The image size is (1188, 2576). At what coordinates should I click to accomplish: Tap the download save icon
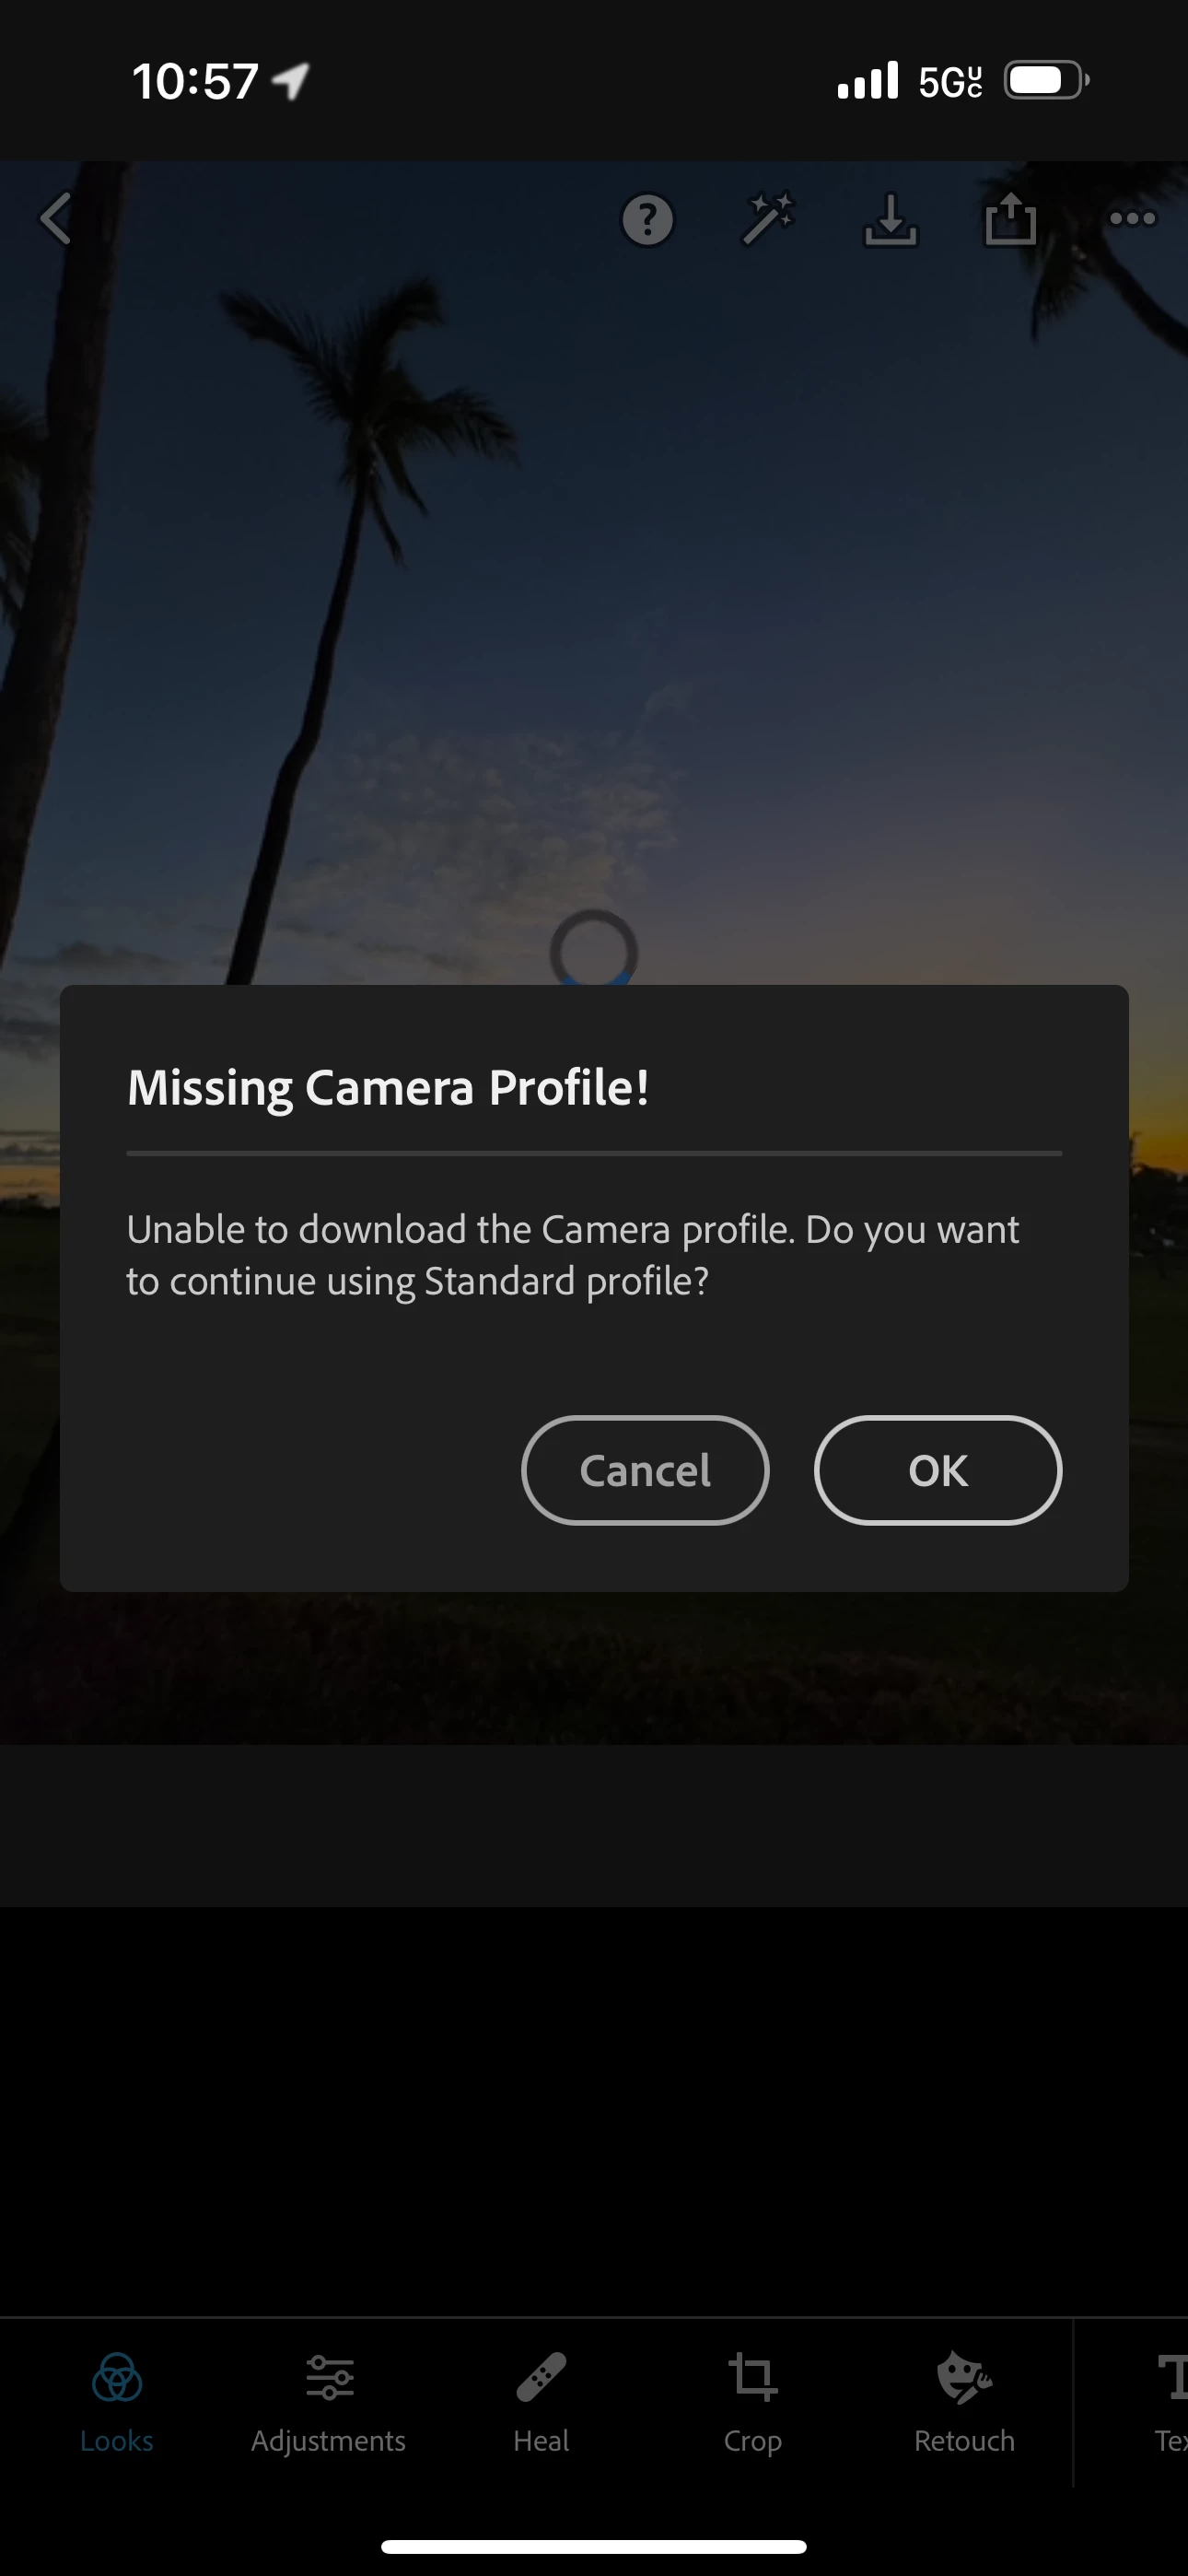coord(890,218)
